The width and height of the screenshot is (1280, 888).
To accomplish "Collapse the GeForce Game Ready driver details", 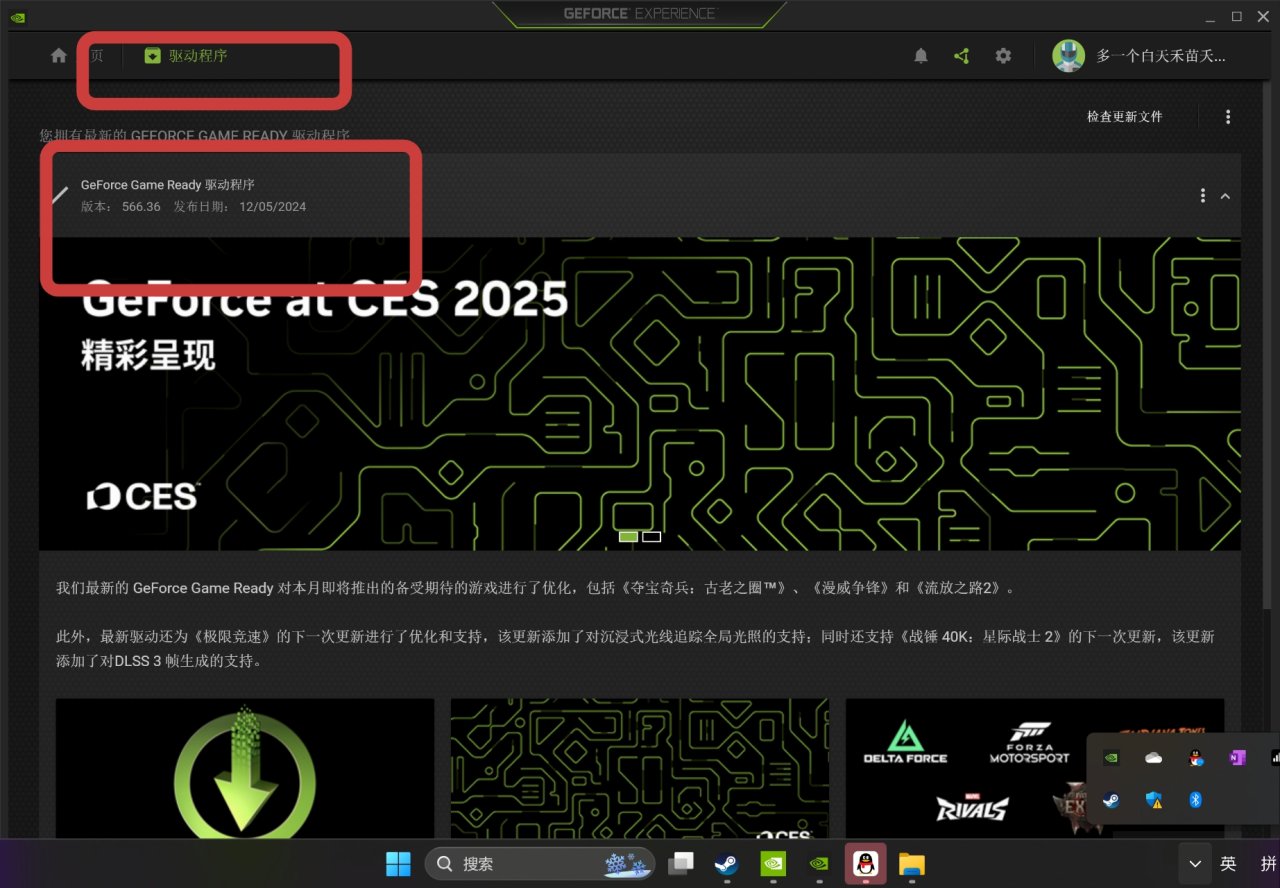I will 1225,196.
